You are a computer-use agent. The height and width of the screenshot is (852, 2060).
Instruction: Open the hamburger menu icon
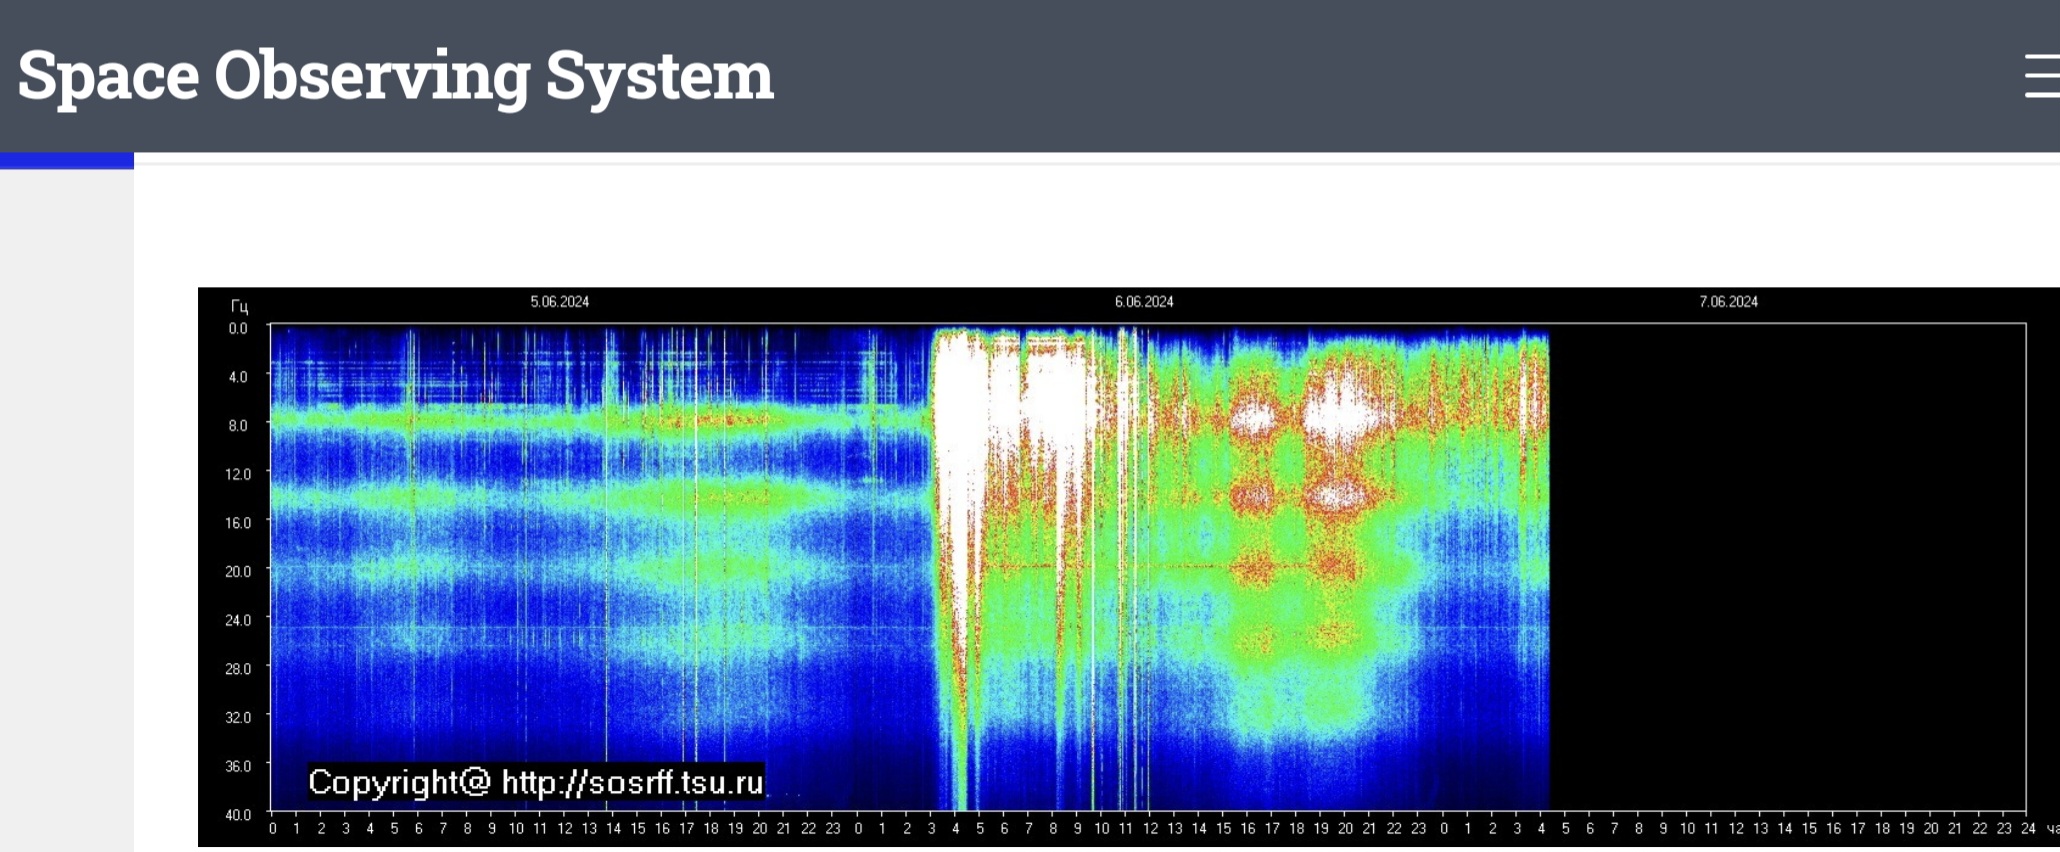(x=2042, y=76)
